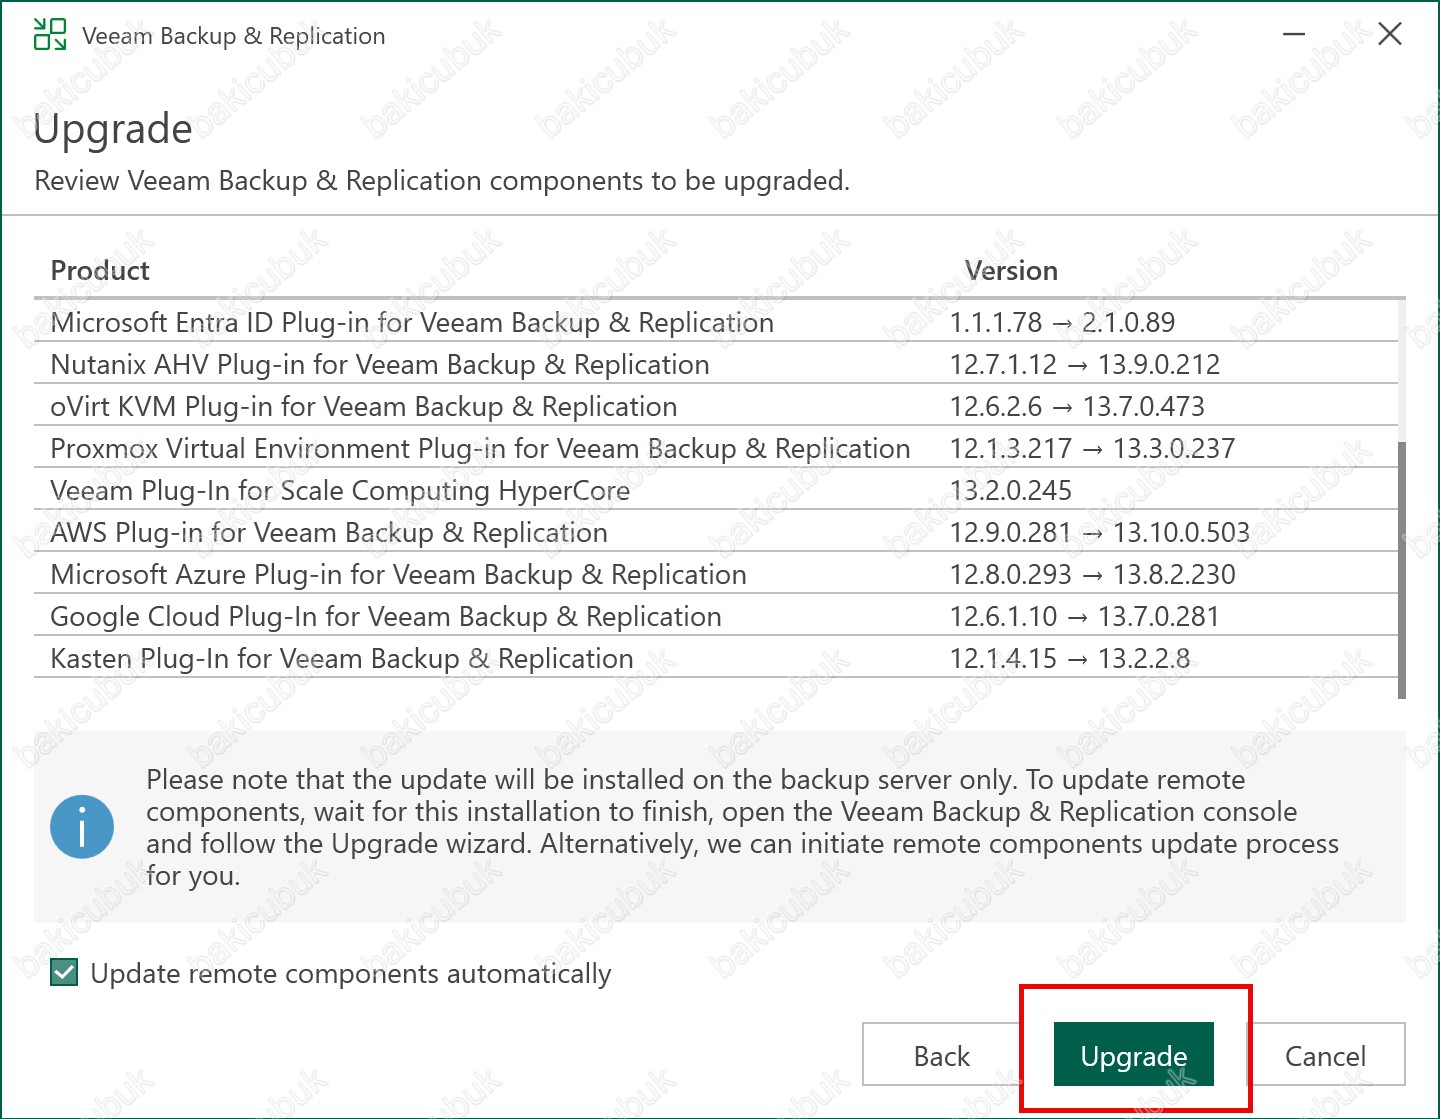Click the Version column header
Image resolution: width=1440 pixels, height=1119 pixels.
1010,271
